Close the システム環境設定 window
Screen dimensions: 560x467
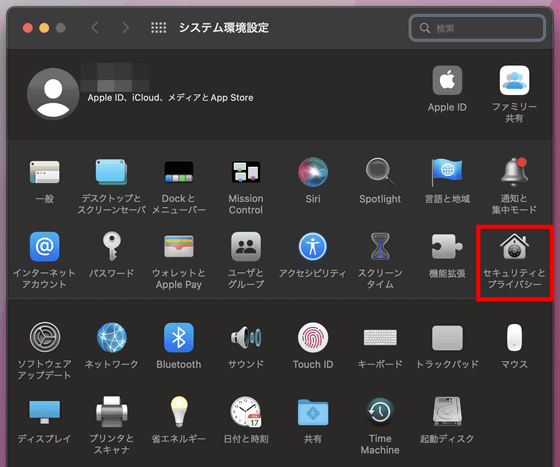click(28, 28)
